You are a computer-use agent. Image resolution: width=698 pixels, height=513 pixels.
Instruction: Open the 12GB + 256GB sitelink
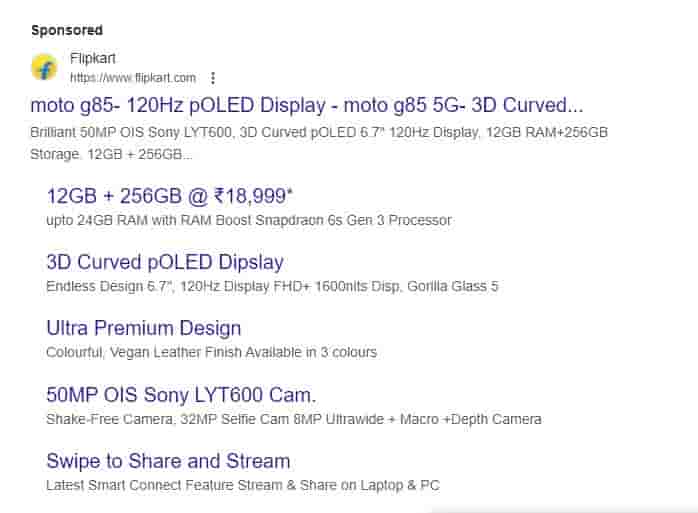(x=112, y=195)
